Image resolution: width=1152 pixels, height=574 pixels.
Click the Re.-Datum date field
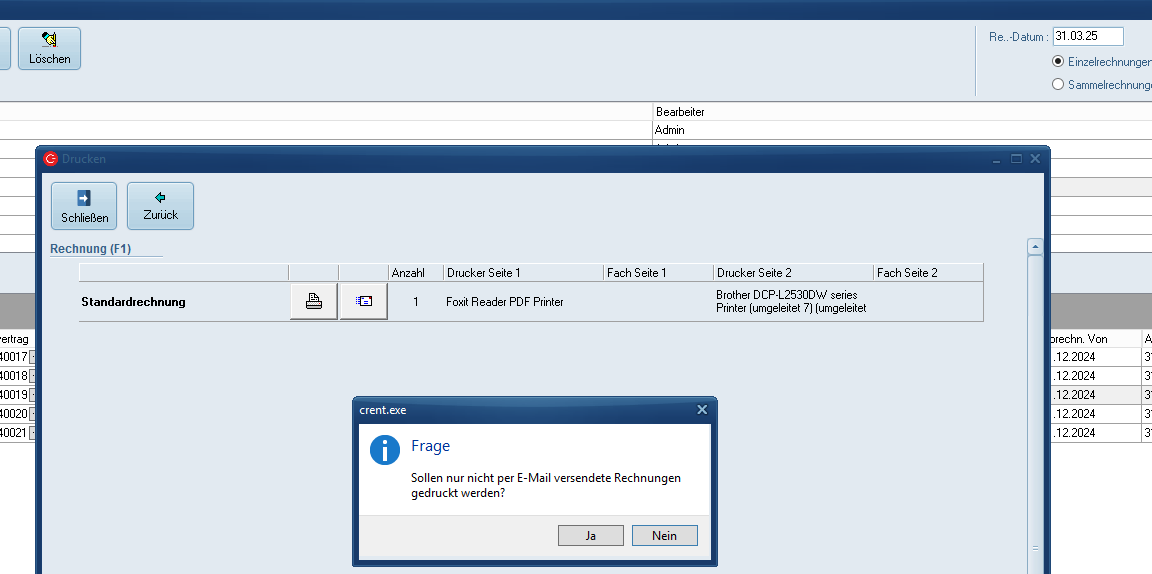[1087, 36]
